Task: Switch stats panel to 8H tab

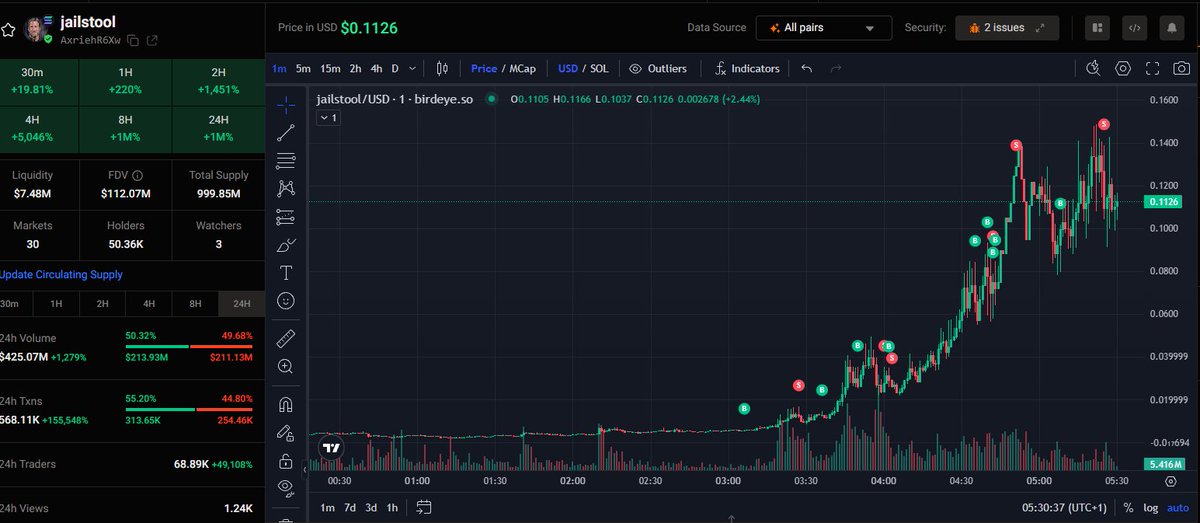Action: point(195,303)
